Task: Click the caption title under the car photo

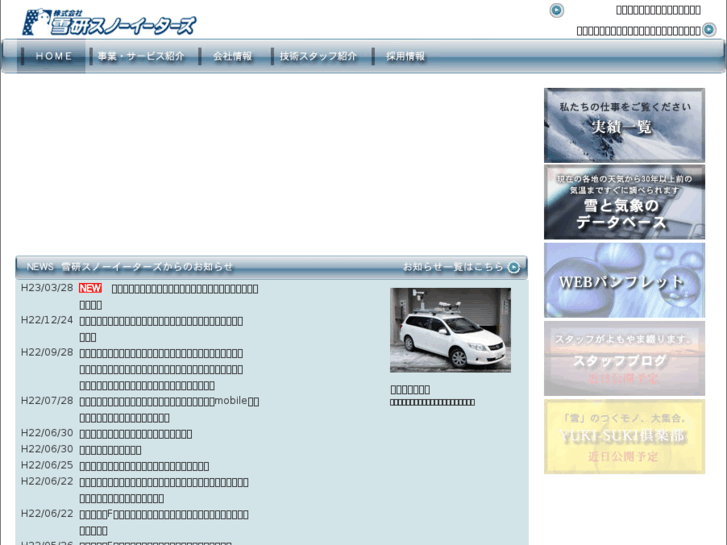Action: click(x=410, y=390)
